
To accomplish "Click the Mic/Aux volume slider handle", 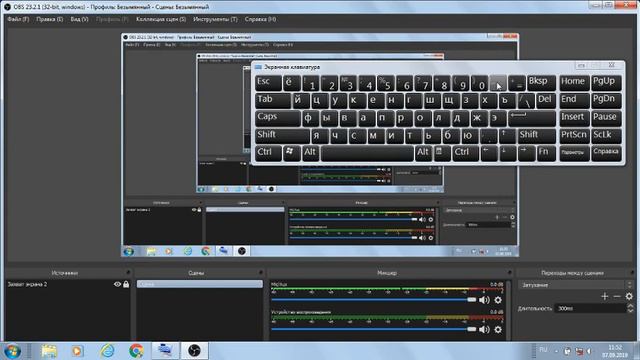I will pos(471,300).
